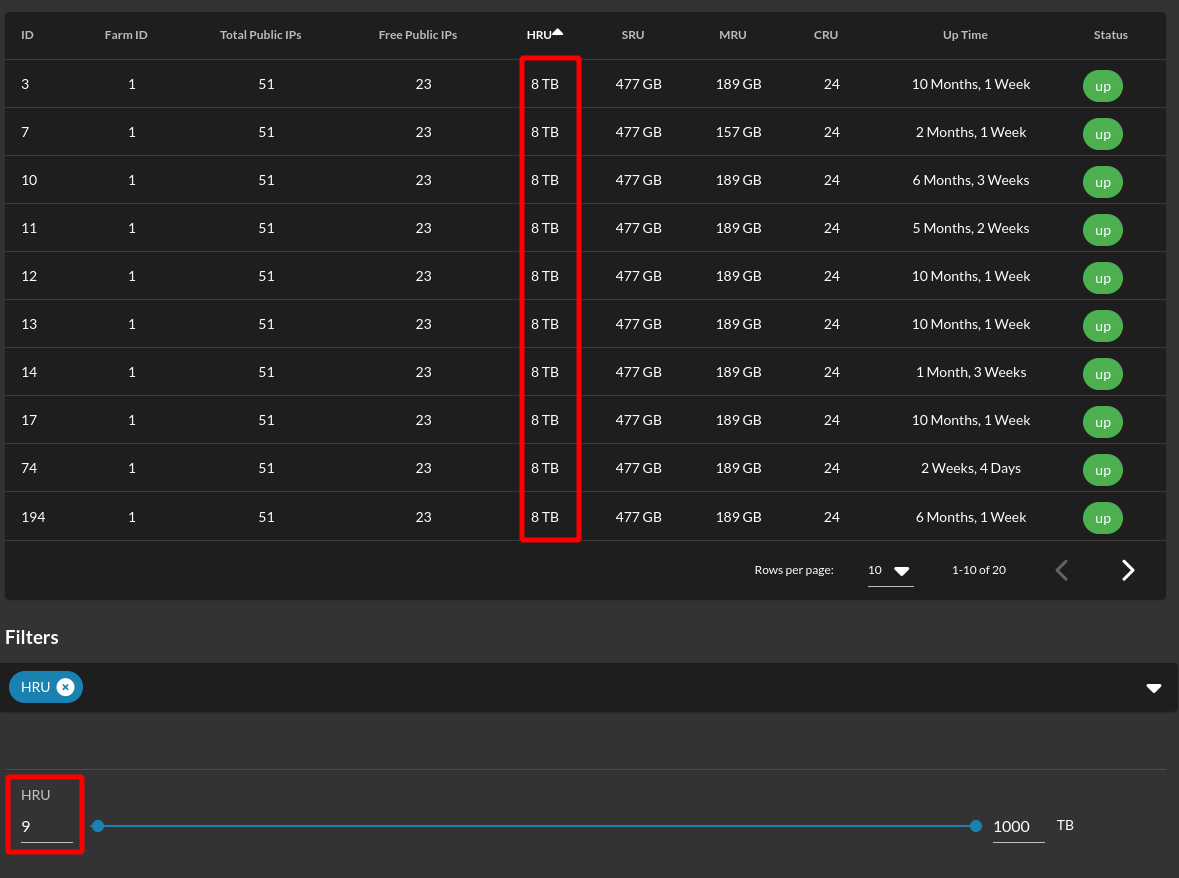This screenshot has height=878, width=1179.
Task: Expand the dropdown arrow next to 10
Action: click(902, 572)
